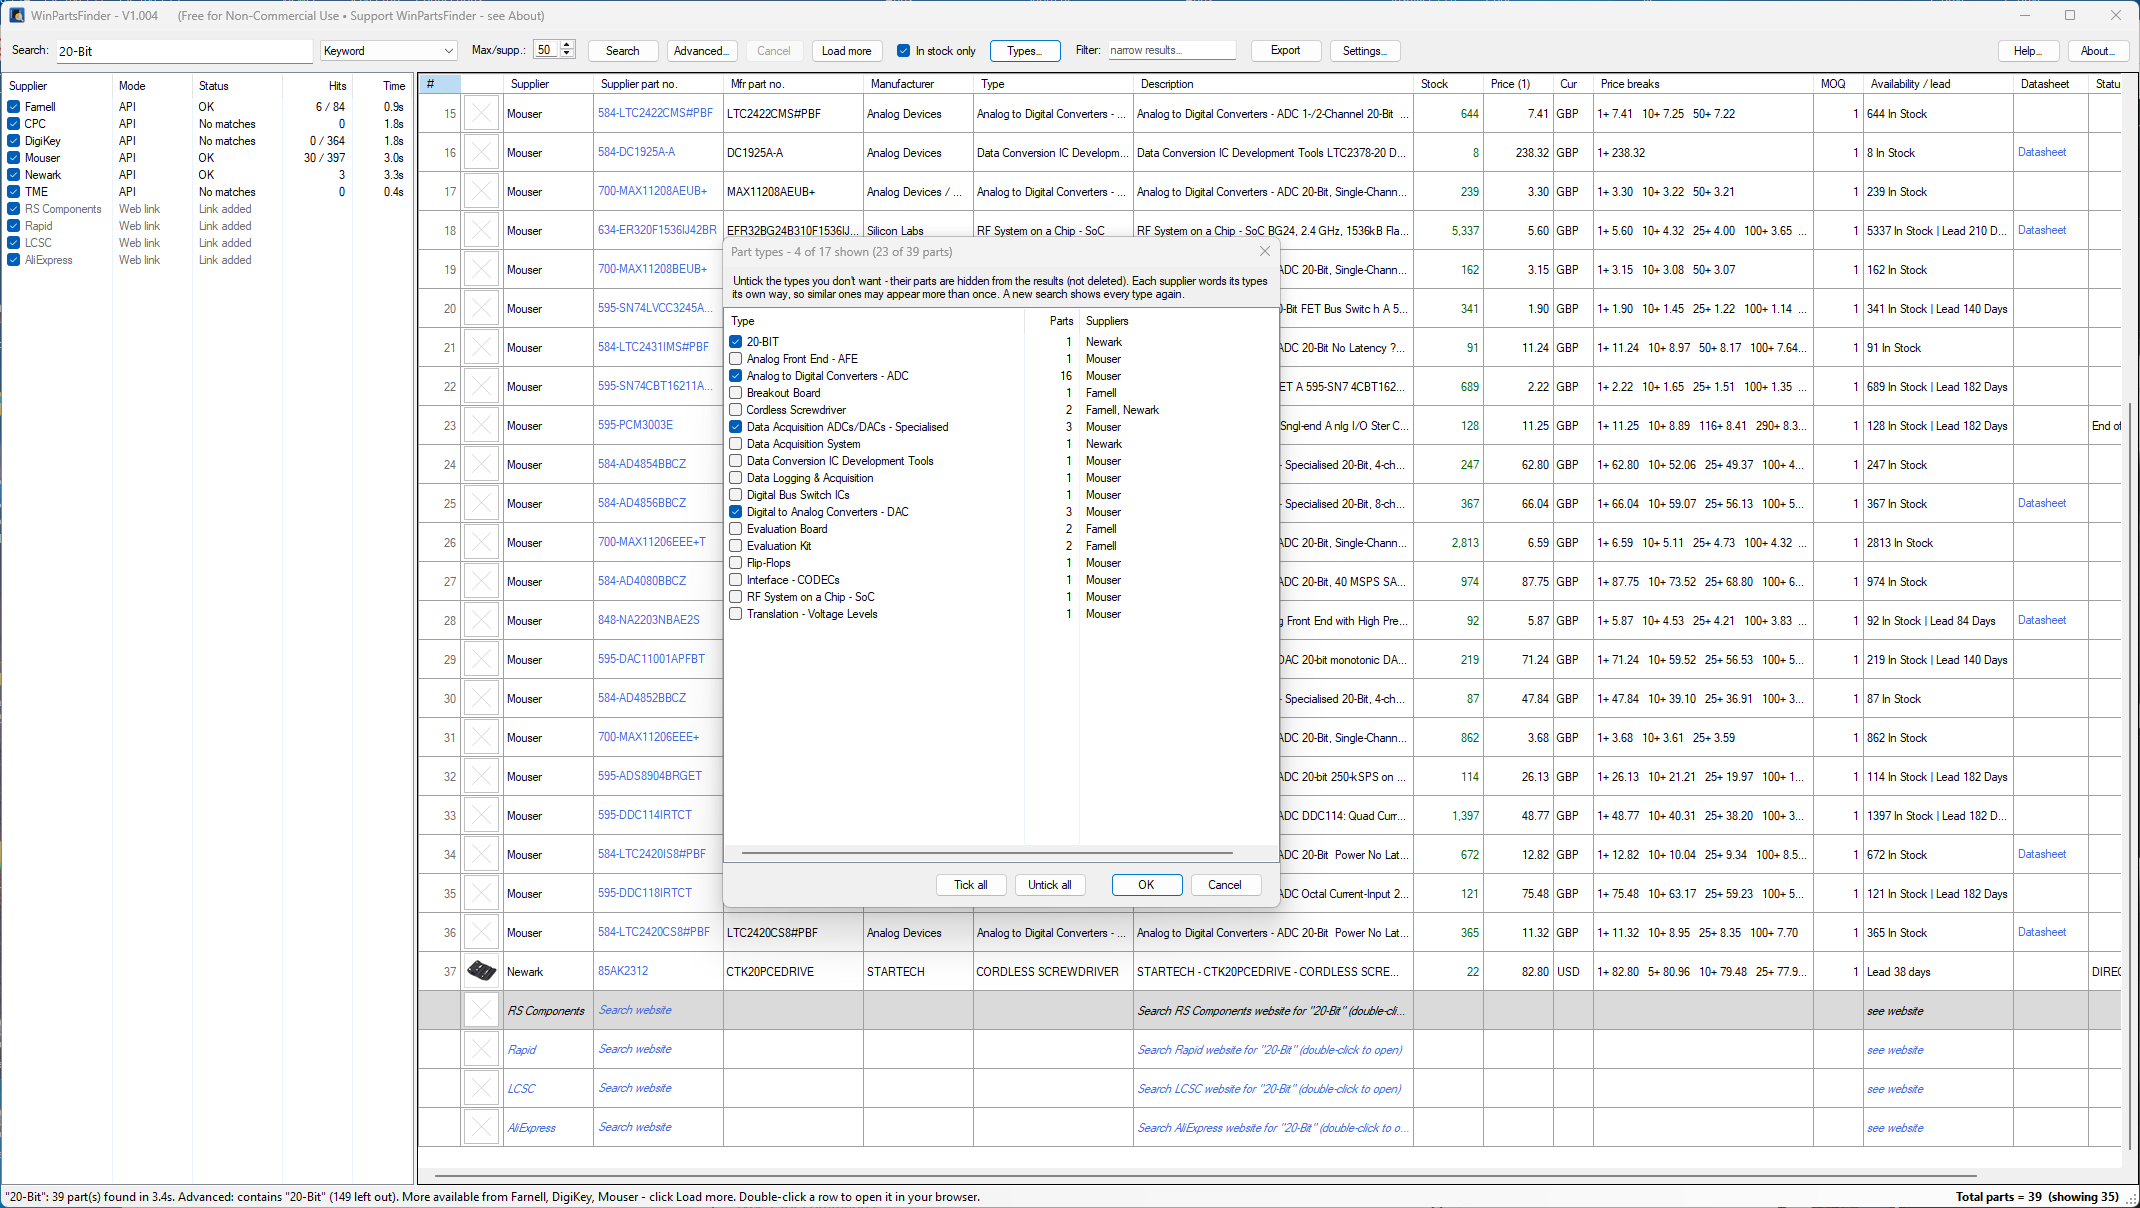Click placeholder image icon in row 15

(481, 113)
